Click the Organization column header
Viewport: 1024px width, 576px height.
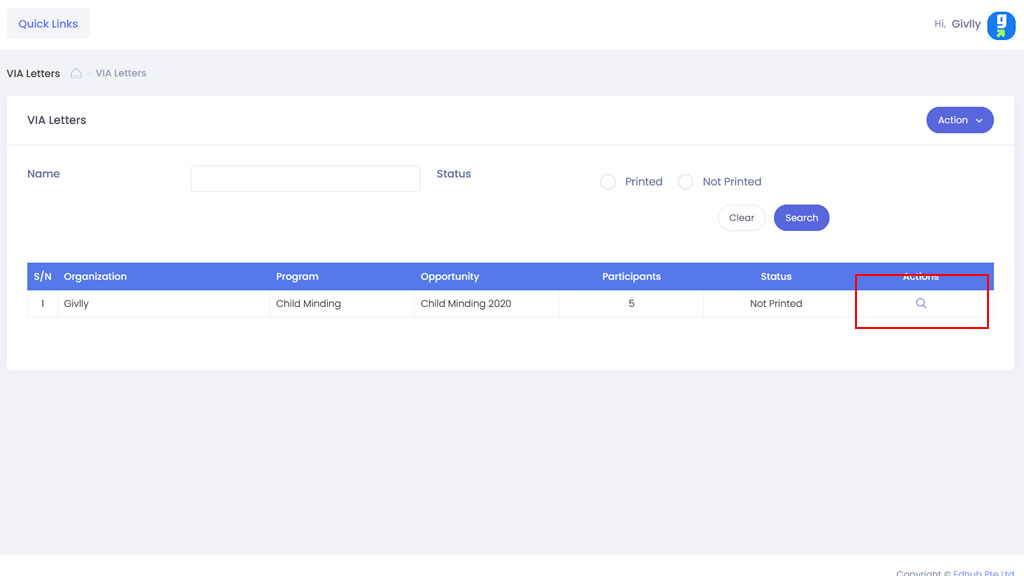(x=95, y=277)
